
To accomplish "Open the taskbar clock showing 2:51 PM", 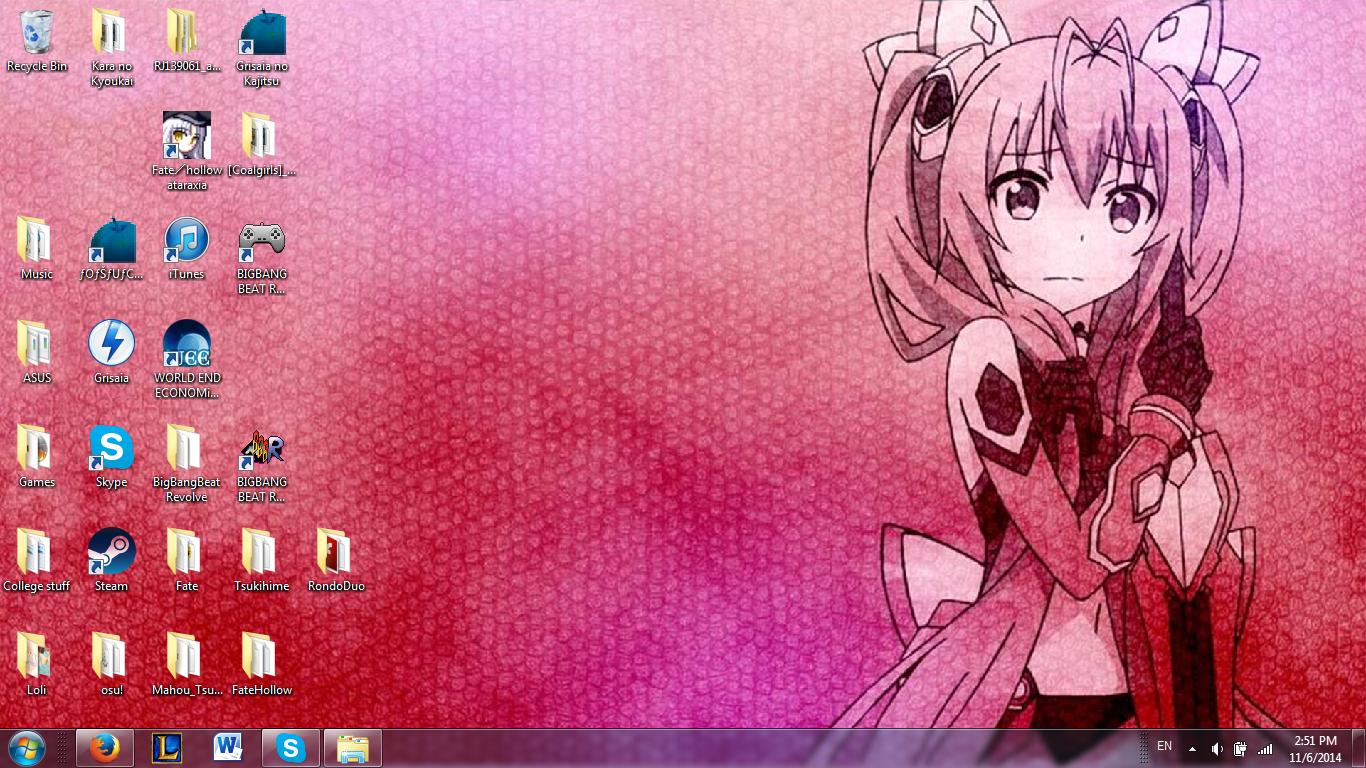I will click(1314, 748).
